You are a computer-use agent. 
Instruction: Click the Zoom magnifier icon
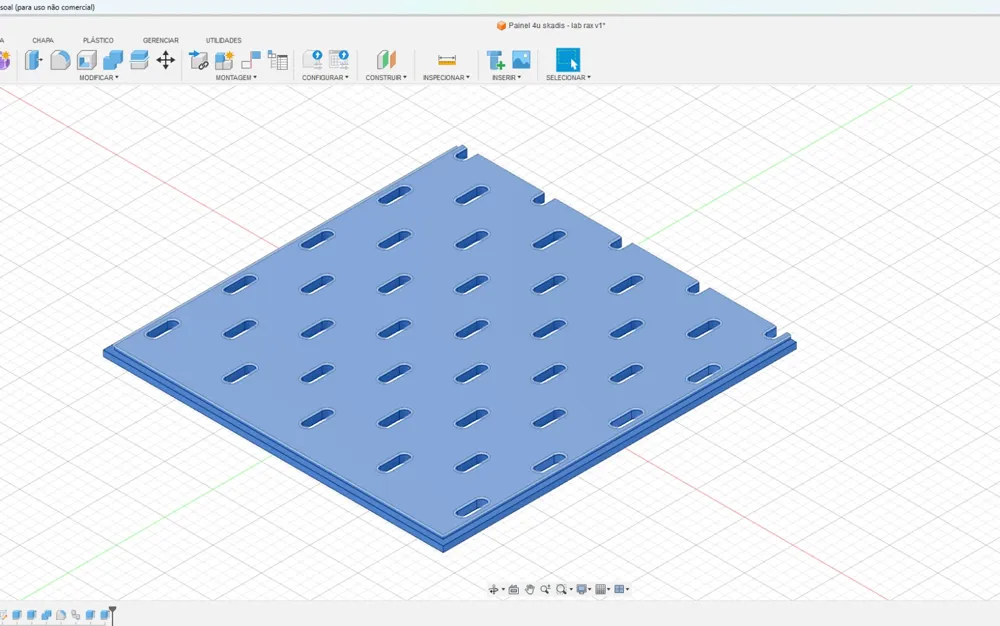[545, 590]
